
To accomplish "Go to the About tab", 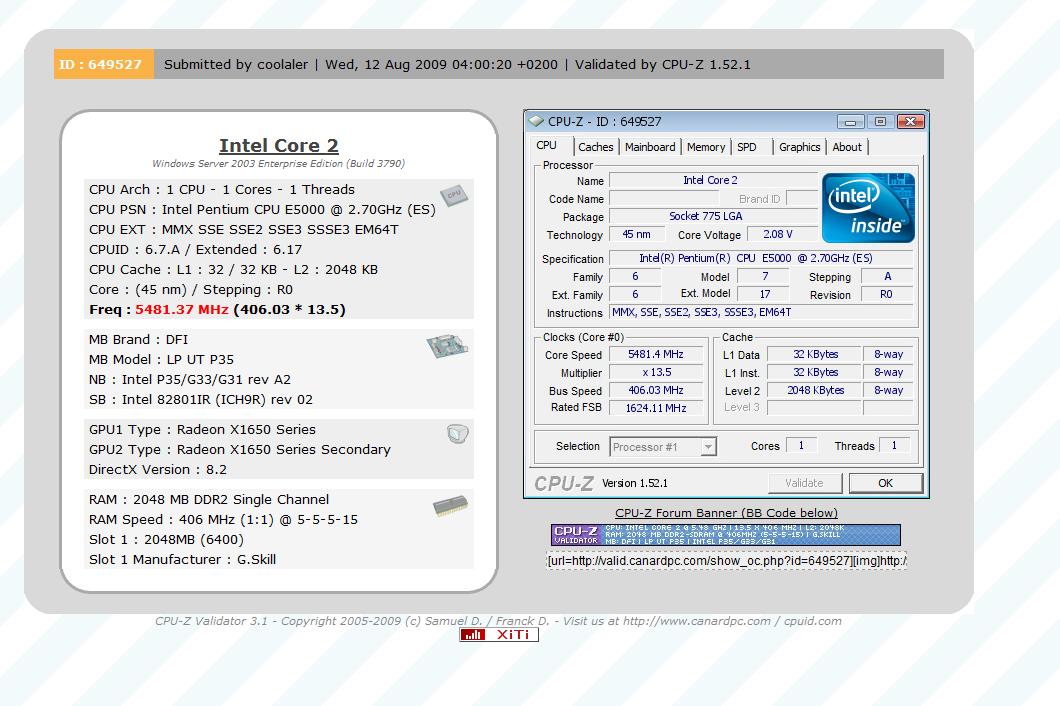I will (x=847, y=147).
